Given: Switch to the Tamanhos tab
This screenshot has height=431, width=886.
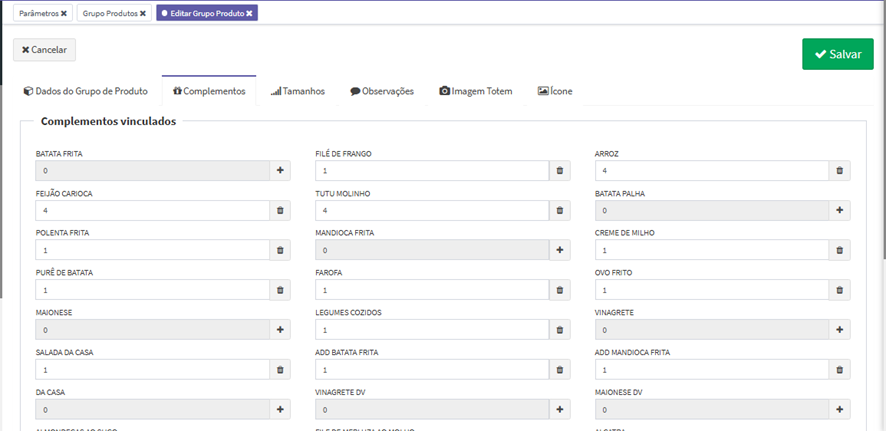Looking at the screenshot, I should tap(297, 91).
